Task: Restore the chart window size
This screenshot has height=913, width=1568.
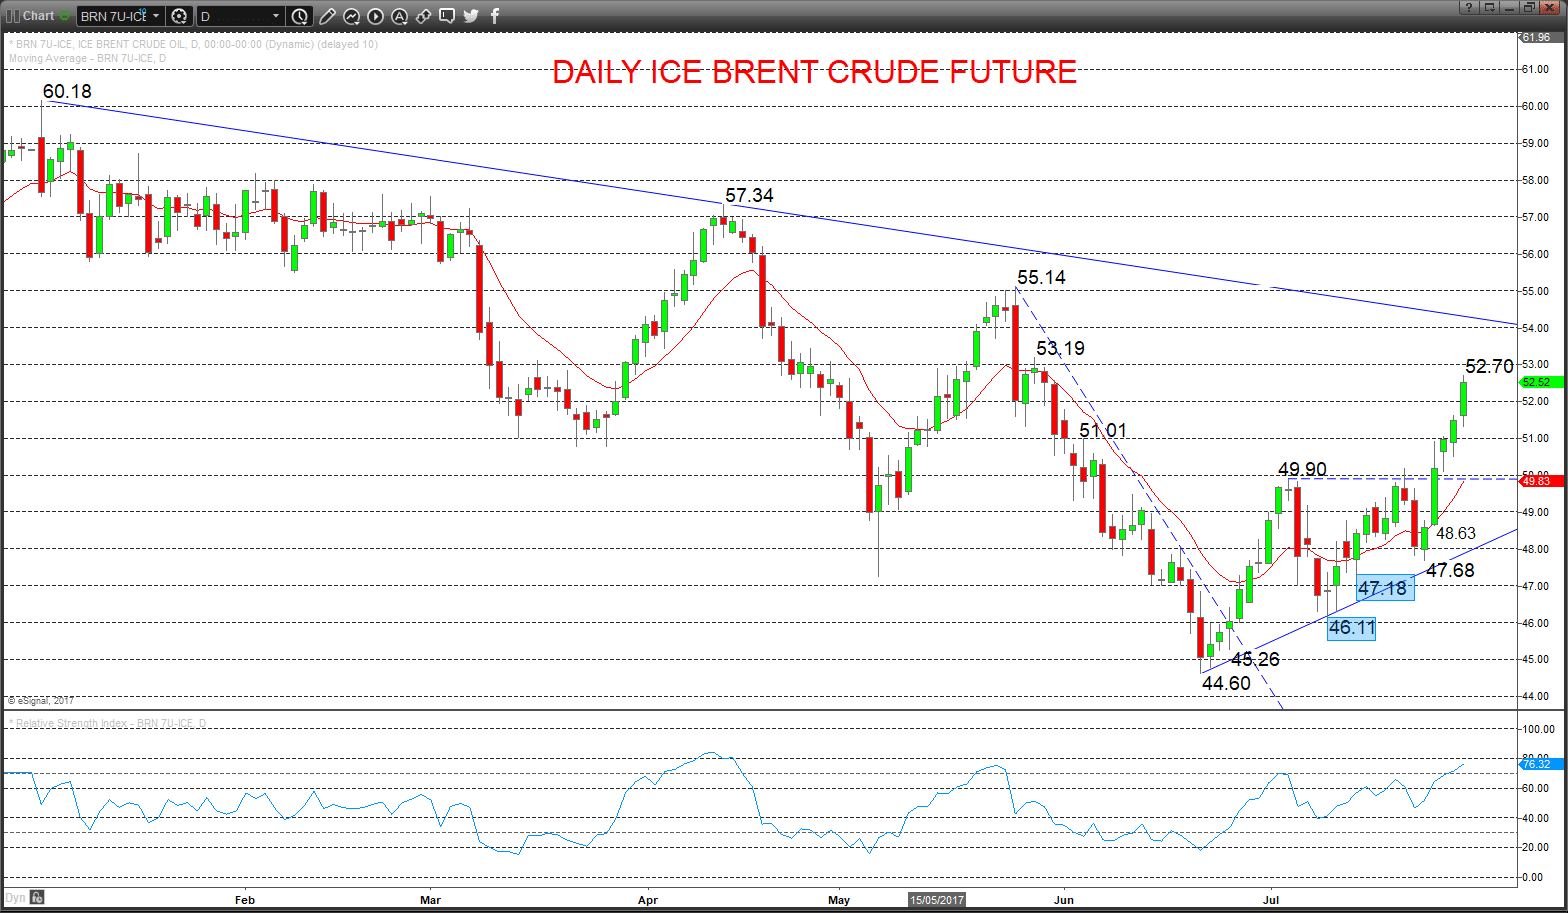Action: click(x=1528, y=7)
